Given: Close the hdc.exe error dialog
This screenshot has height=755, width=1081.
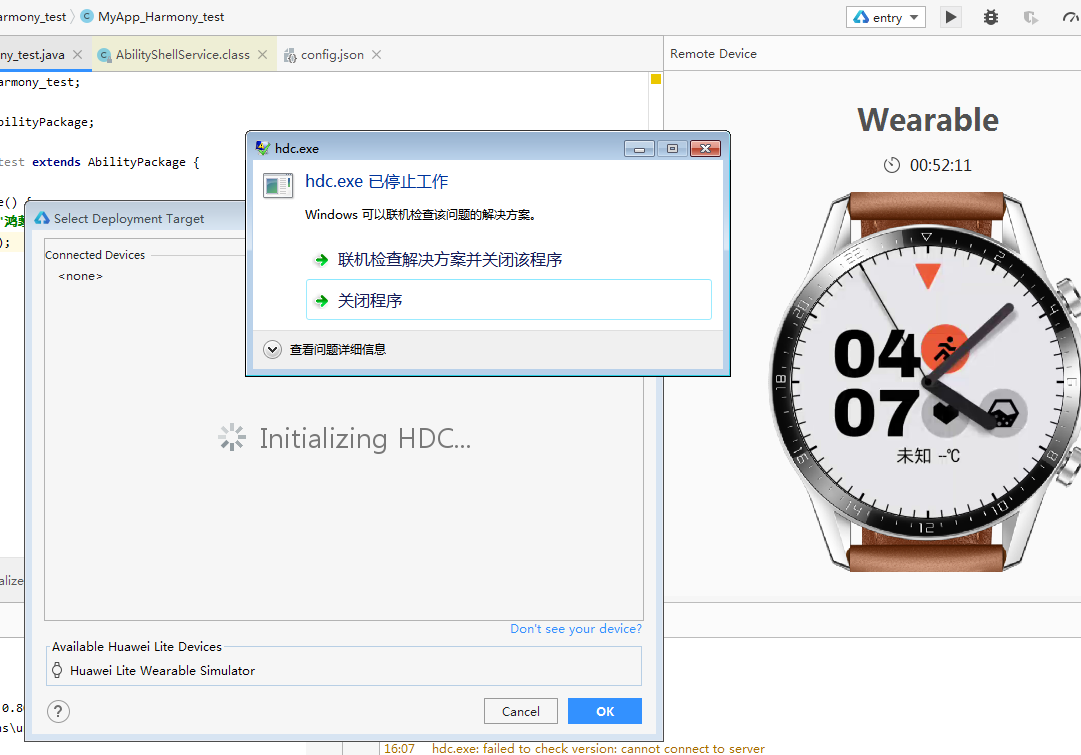Looking at the screenshot, I should (705, 148).
